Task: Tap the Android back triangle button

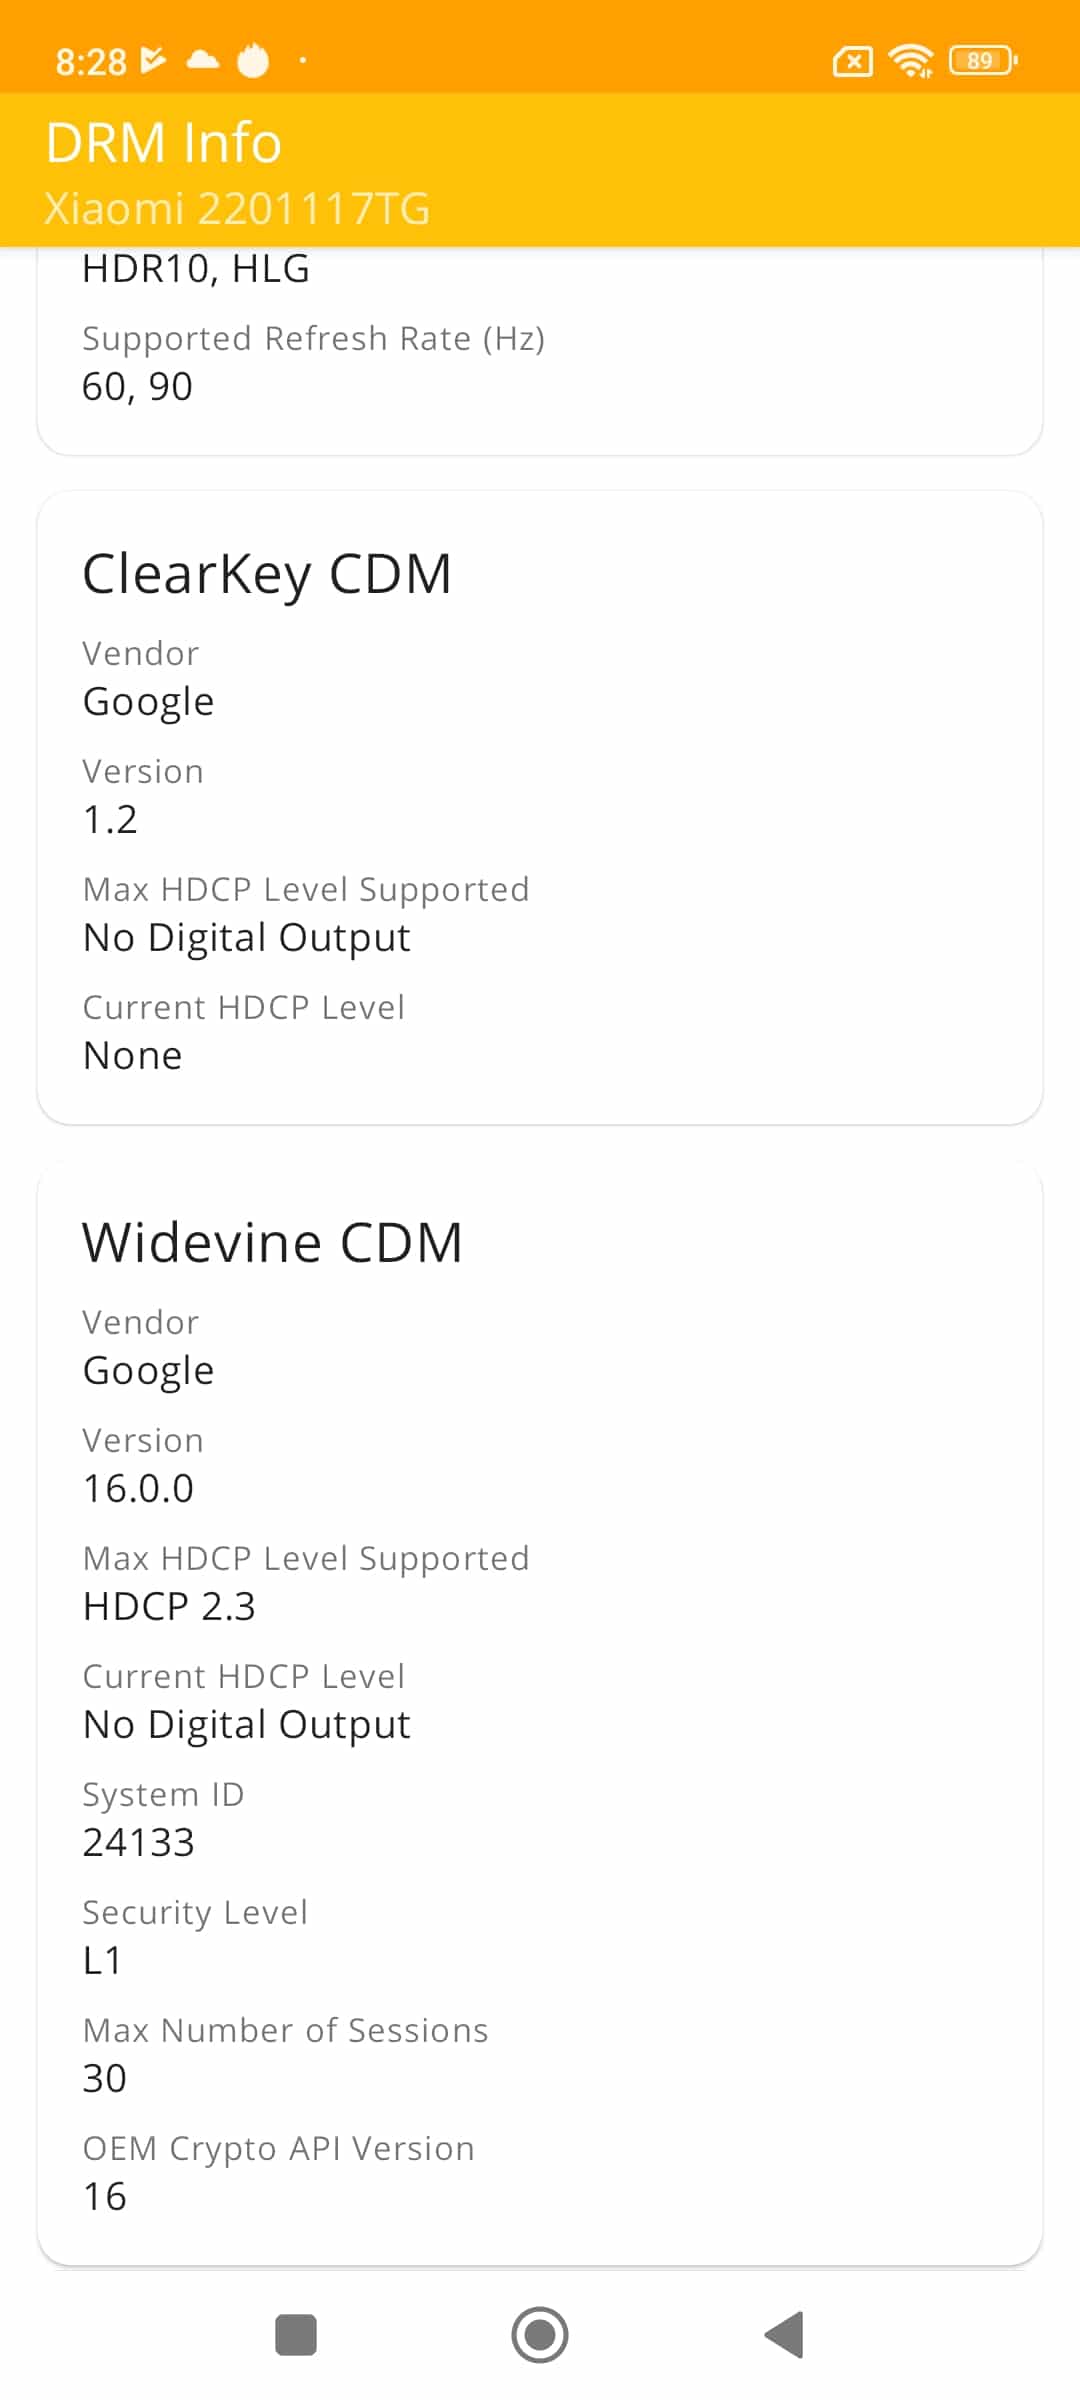Action: point(785,2335)
